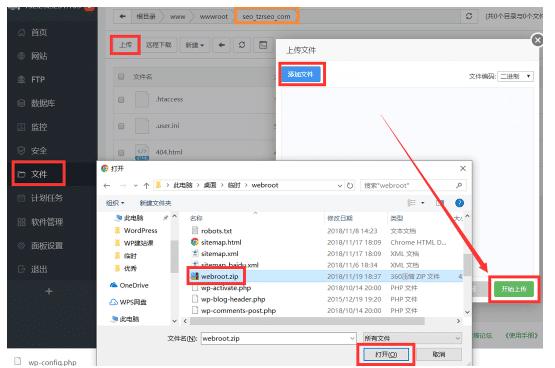Select sitemap.xml in file list
This screenshot has height=368, width=555.
tap(219, 254)
